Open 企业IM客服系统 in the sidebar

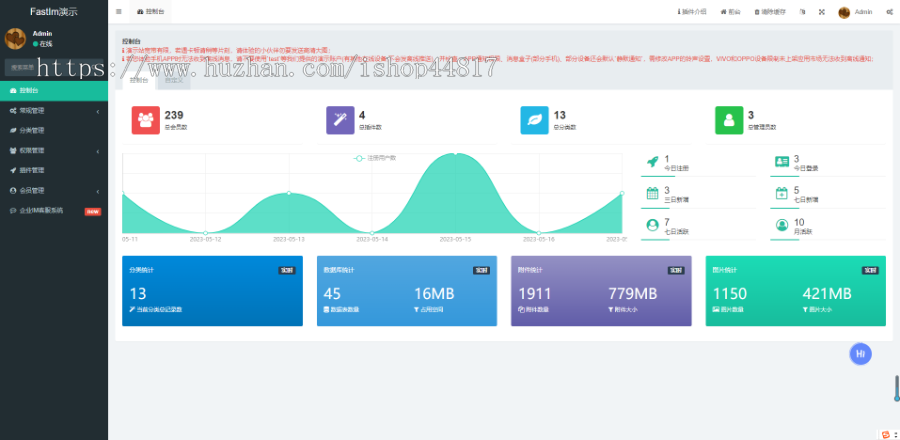pyautogui.click(x=54, y=211)
